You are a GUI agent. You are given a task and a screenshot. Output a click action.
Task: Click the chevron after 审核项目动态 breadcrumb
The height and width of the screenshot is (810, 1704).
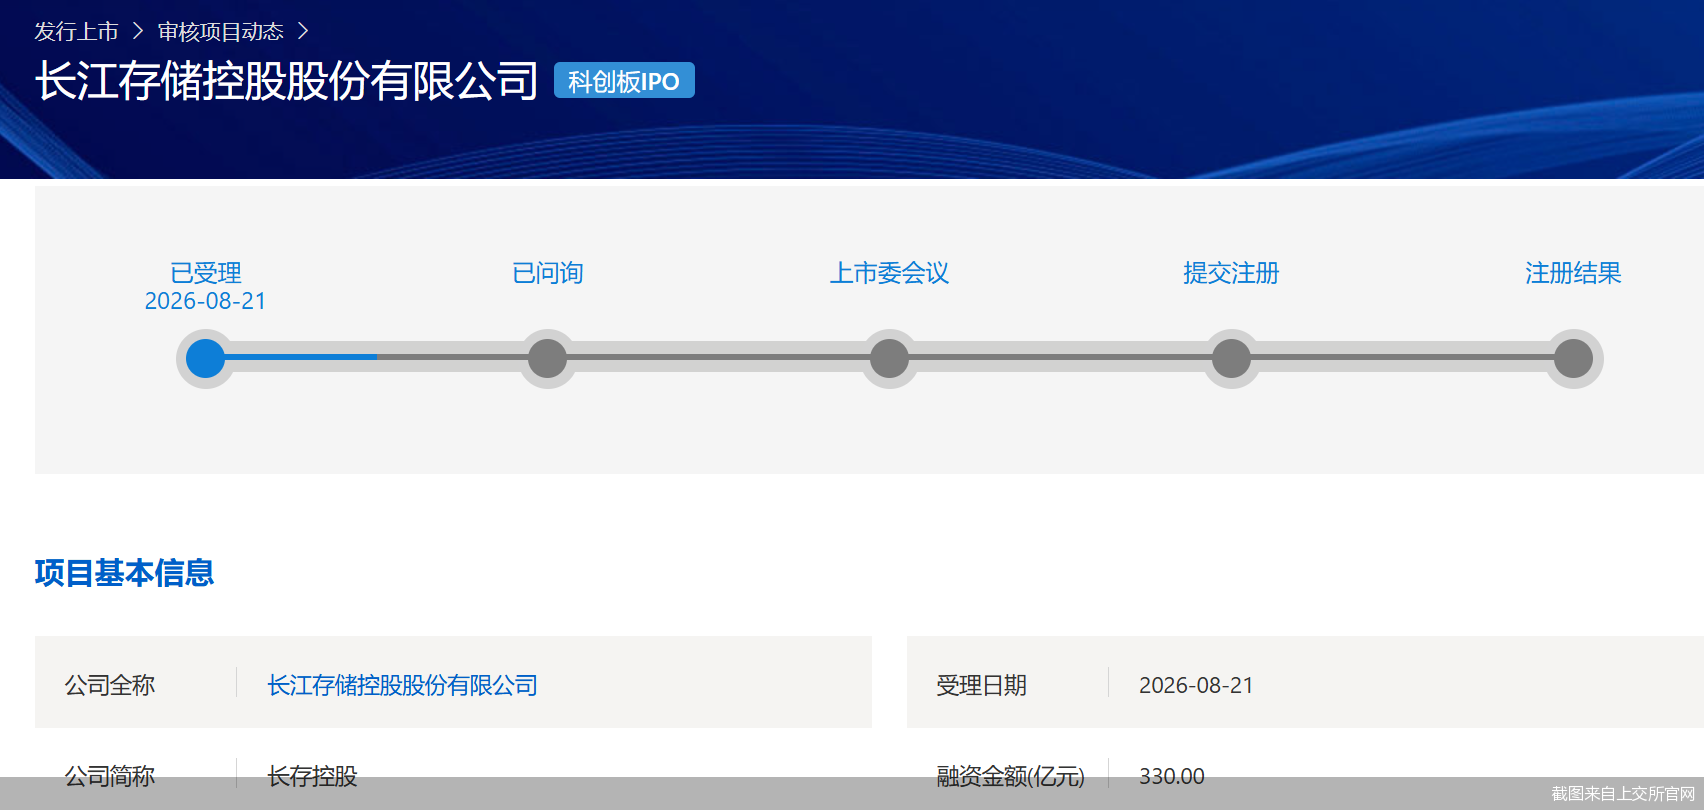(x=303, y=32)
